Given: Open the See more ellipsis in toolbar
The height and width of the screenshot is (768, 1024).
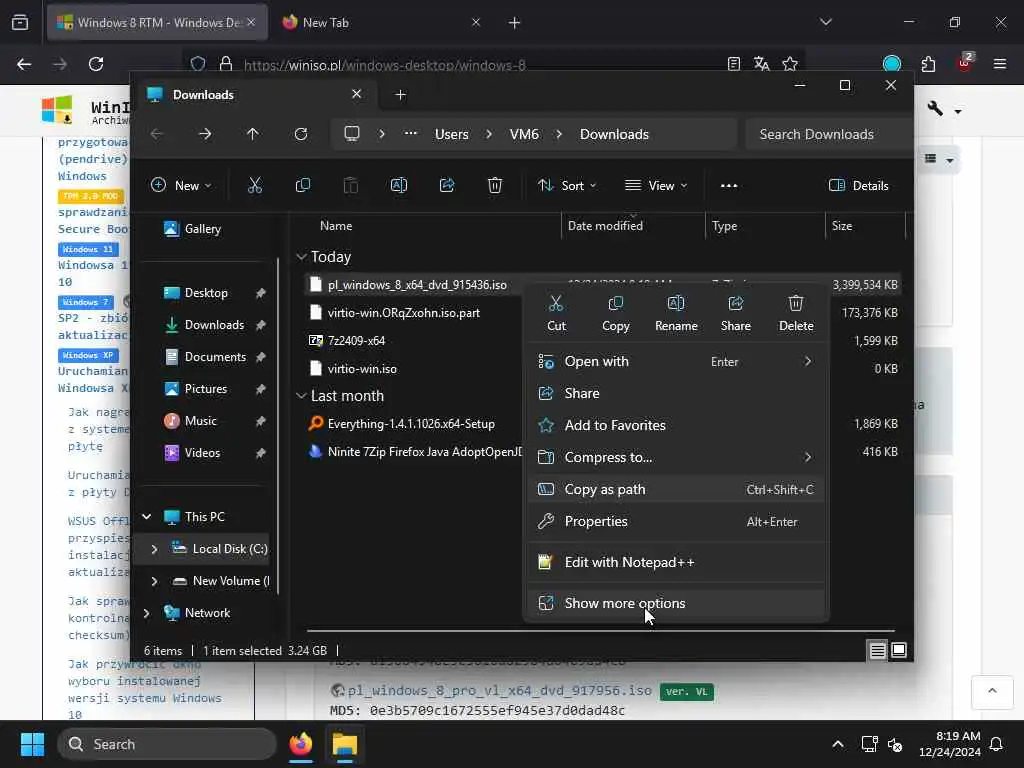Looking at the screenshot, I should [729, 185].
